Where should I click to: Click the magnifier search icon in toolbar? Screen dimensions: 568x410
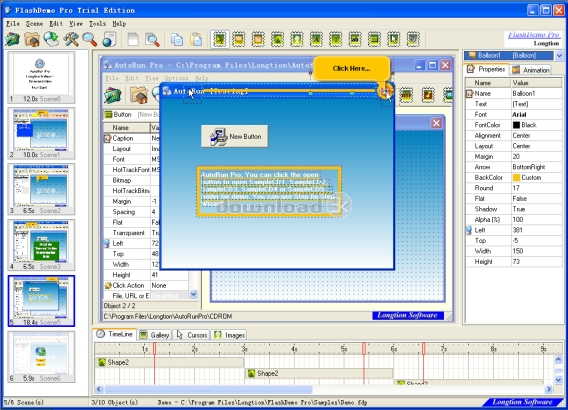(x=89, y=39)
